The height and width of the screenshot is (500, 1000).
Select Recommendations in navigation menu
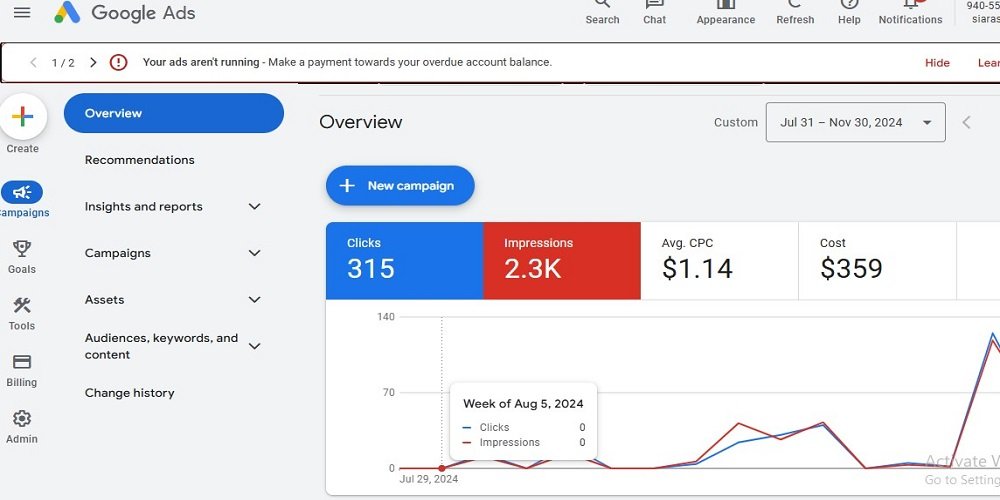tap(140, 160)
